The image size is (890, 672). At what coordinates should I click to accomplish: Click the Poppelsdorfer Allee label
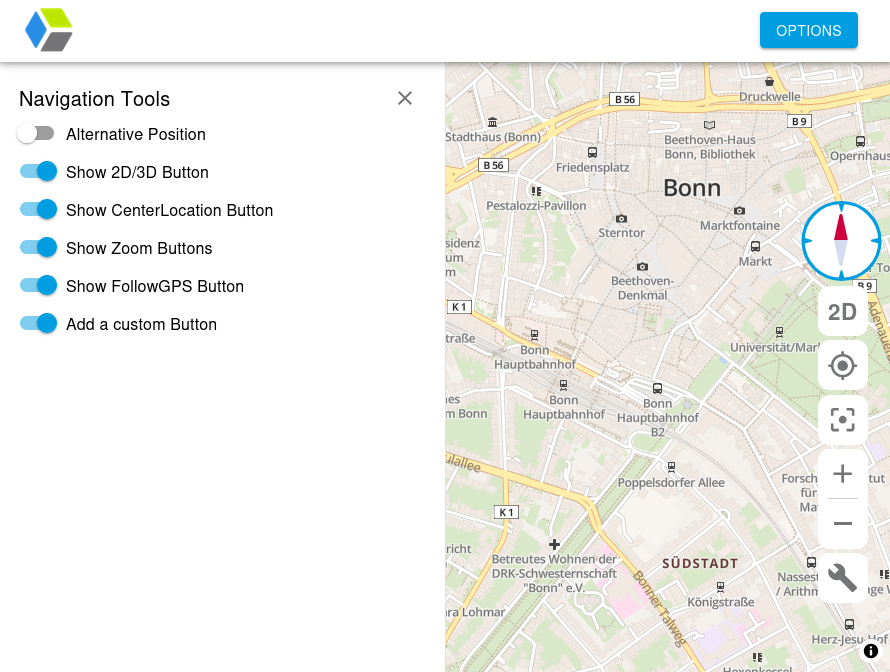tap(671, 482)
